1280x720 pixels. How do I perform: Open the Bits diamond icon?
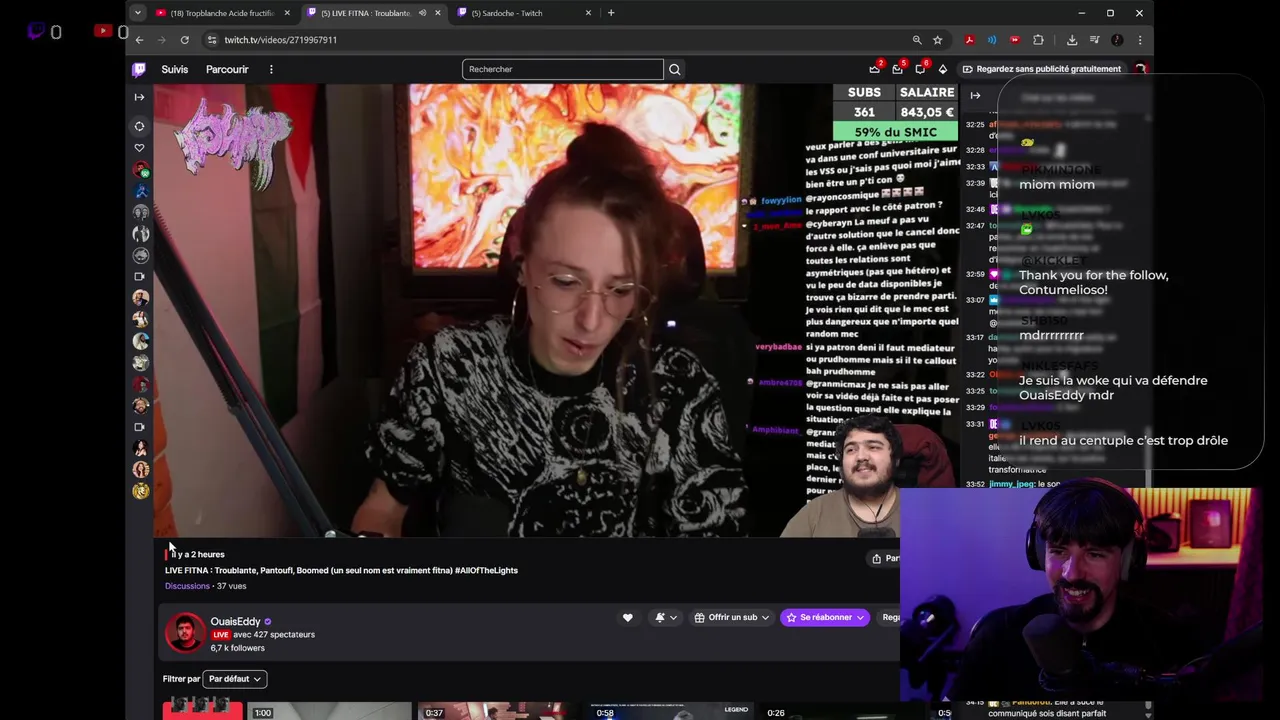coord(943,69)
